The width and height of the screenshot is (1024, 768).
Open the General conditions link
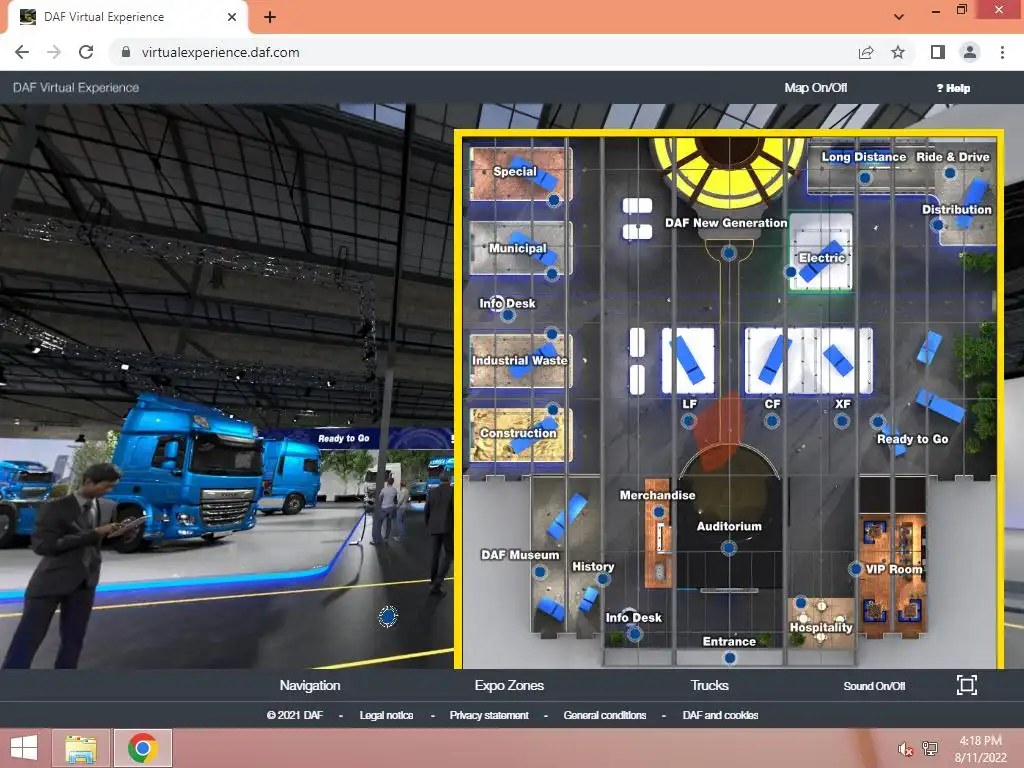605,715
